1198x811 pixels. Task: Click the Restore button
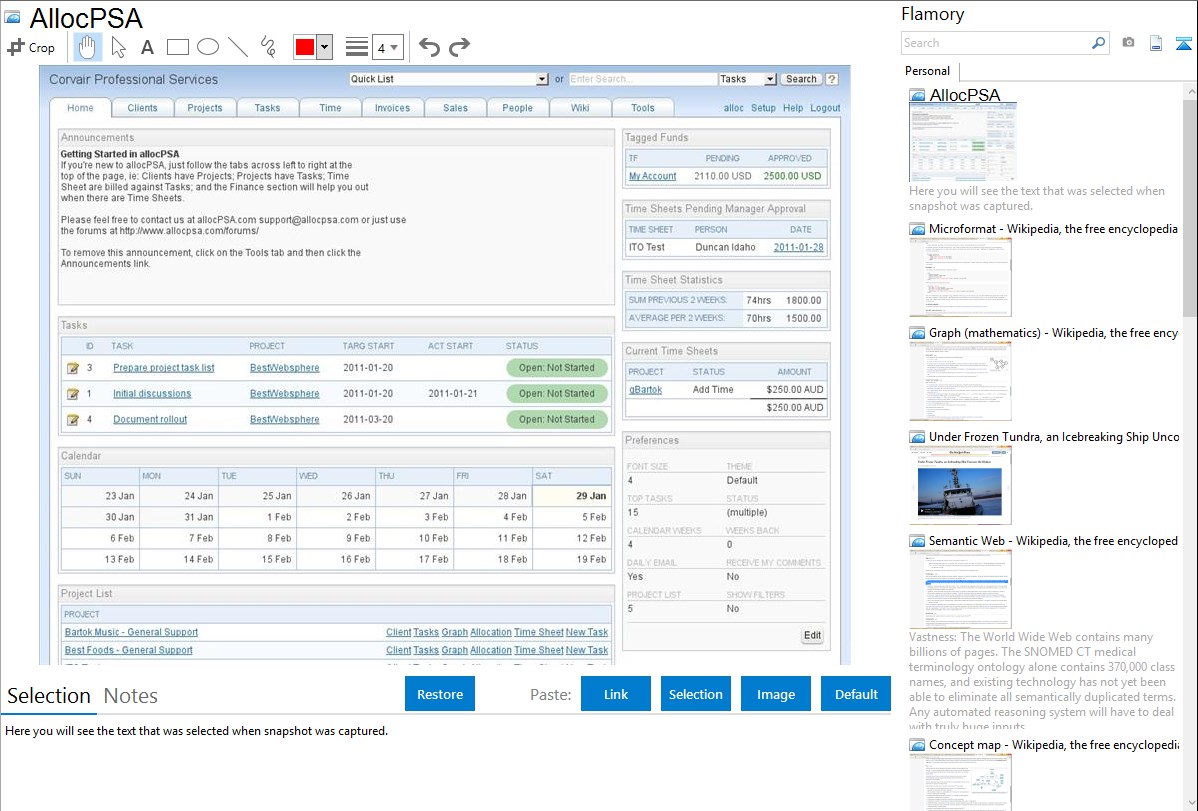point(440,694)
